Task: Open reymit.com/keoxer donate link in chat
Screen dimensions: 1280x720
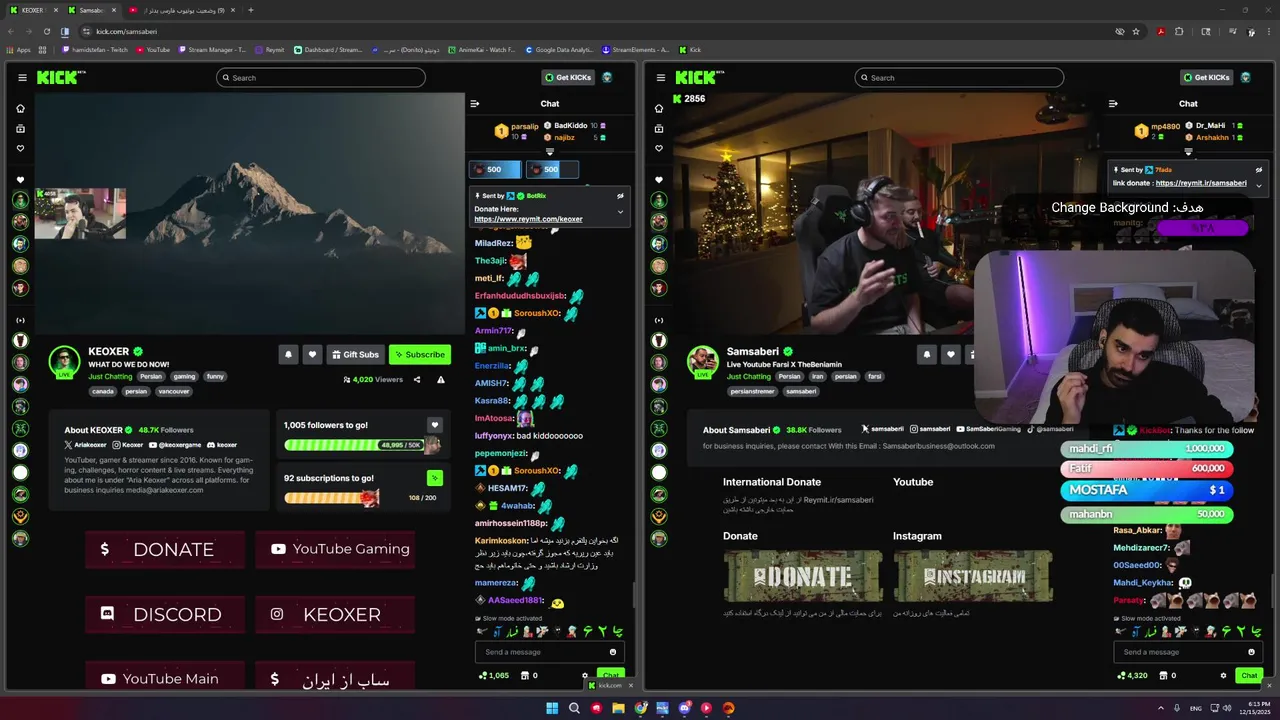Action: click(528, 219)
